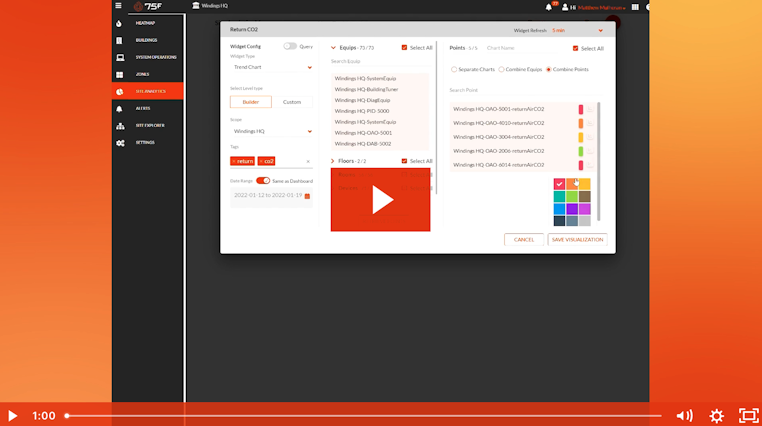Open the video player settings gear
The height and width of the screenshot is (426, 762).
coord(717,416)
